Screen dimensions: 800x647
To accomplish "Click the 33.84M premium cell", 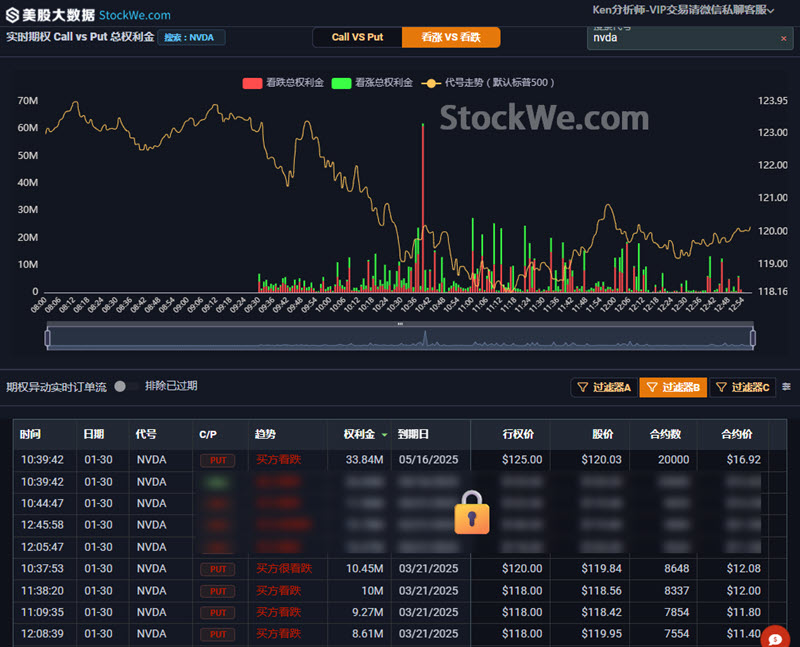I will click(364, 460).
